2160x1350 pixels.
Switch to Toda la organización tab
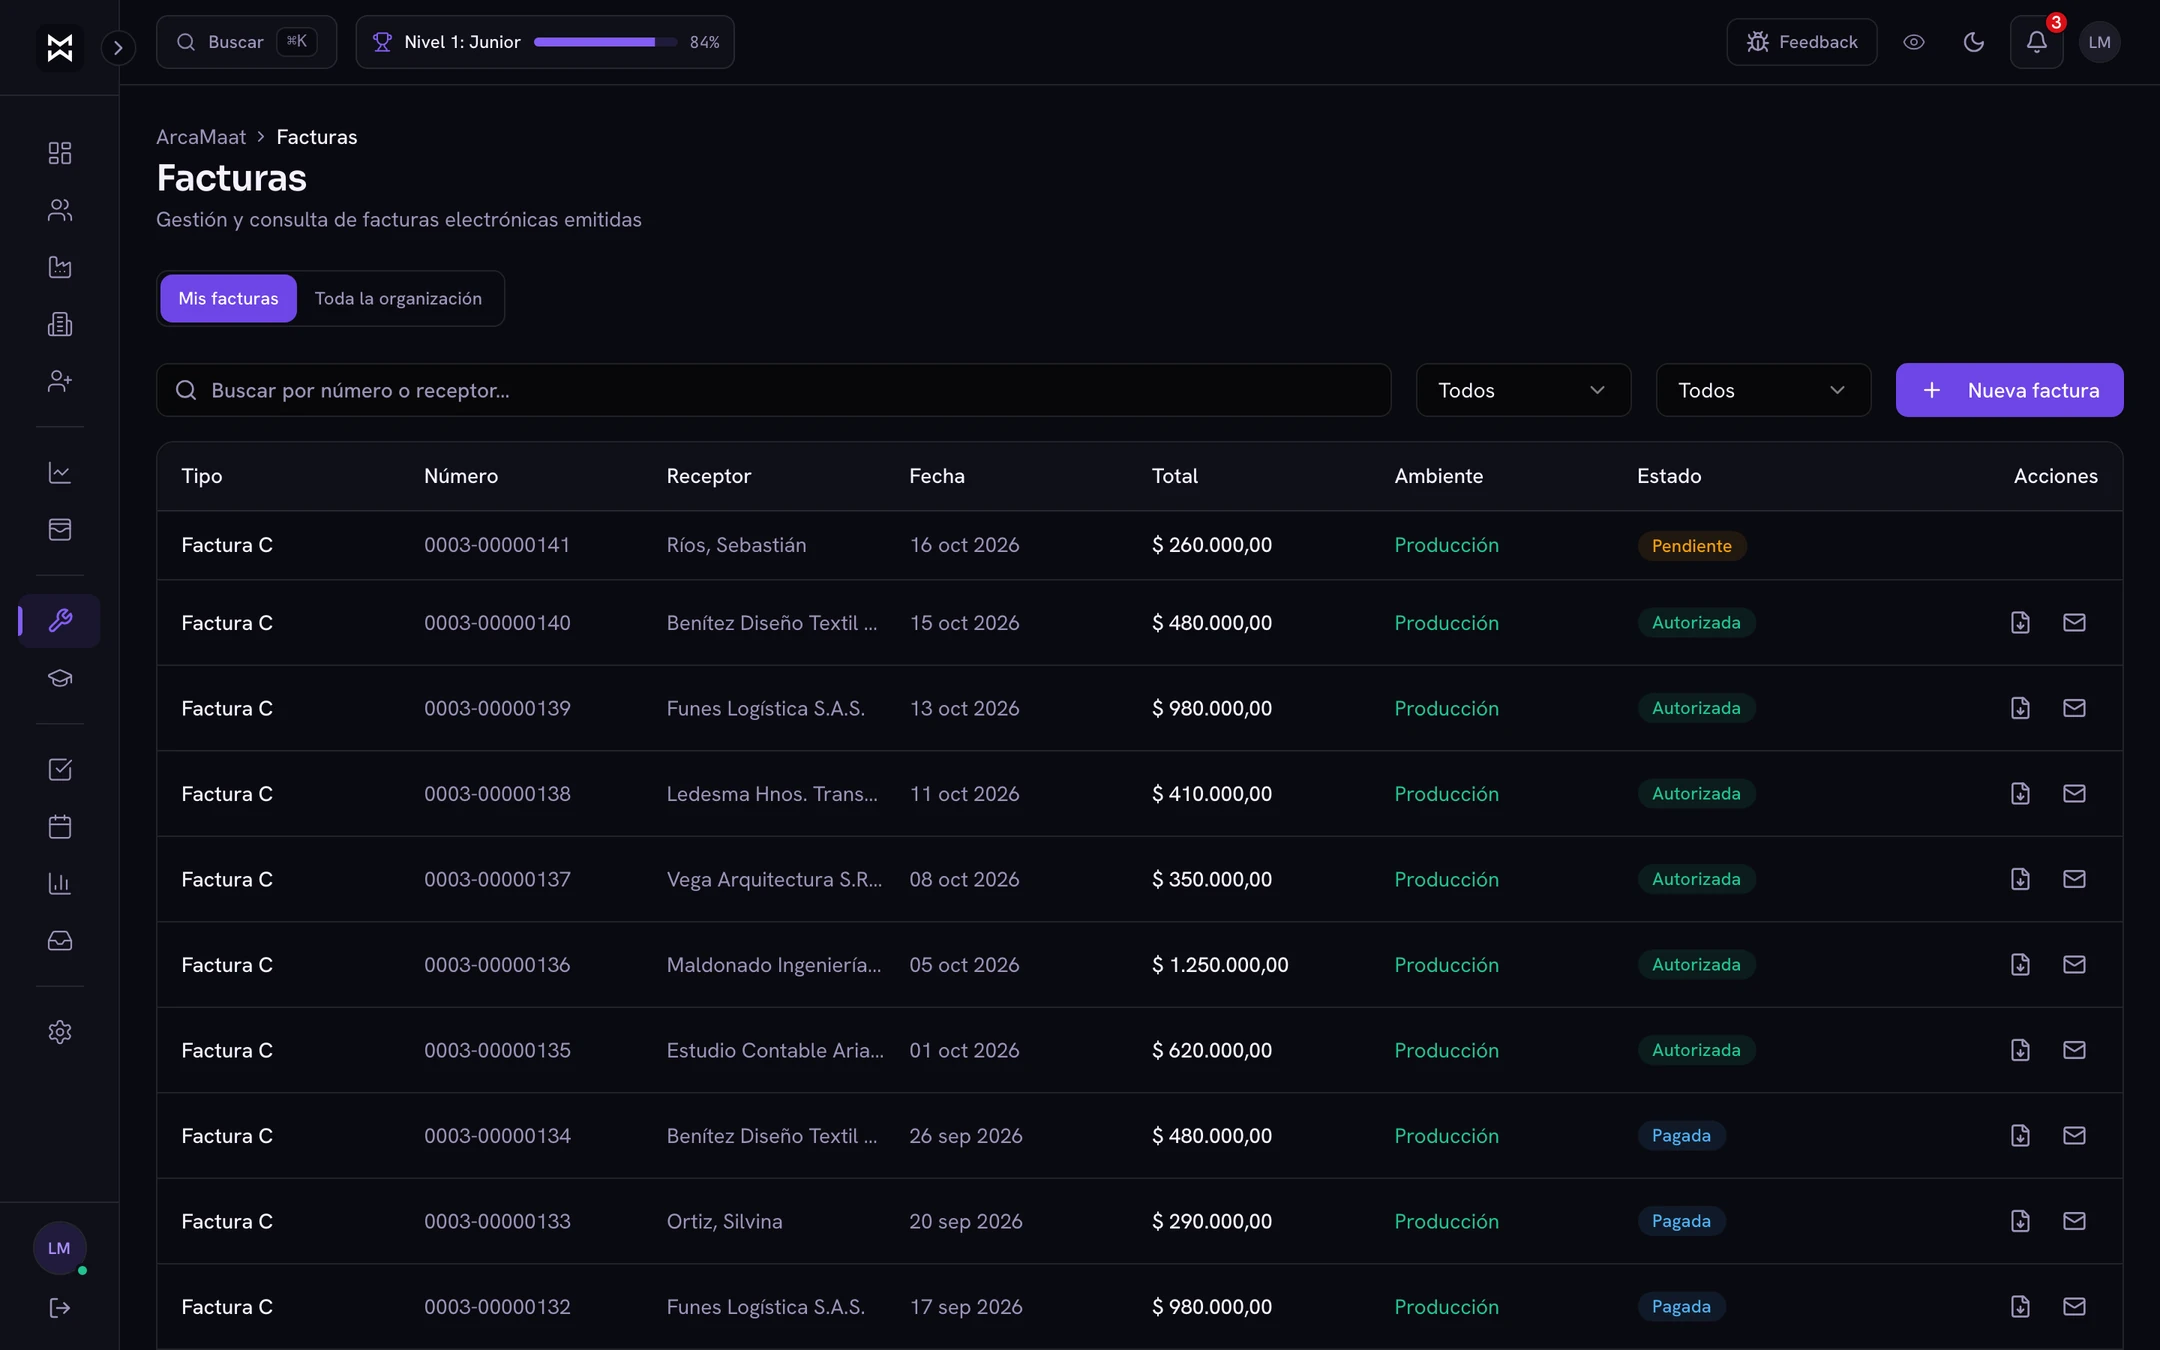398,298
